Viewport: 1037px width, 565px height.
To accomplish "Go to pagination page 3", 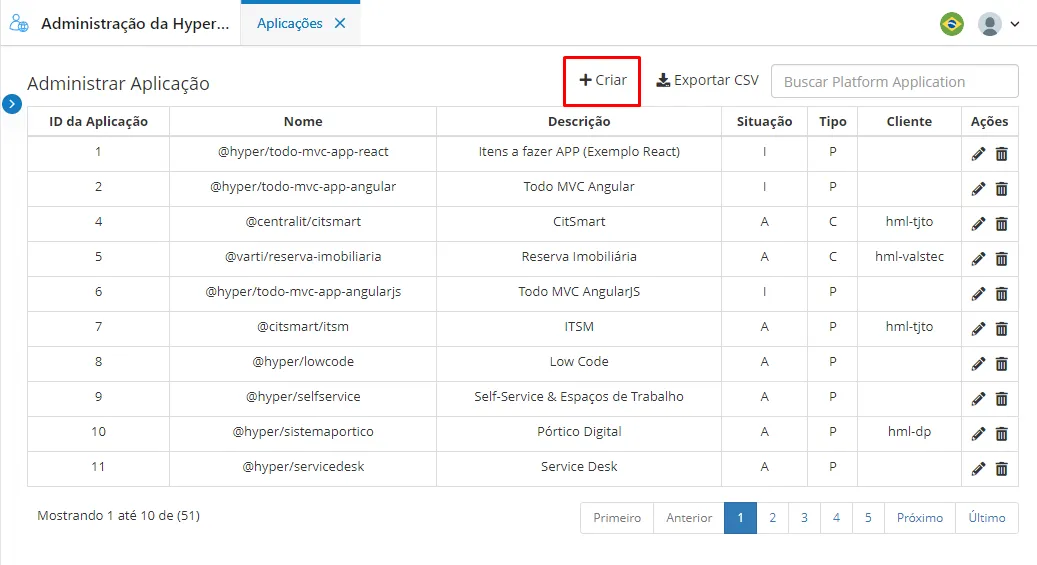I will pyautogui.click(x=804, y=518).
